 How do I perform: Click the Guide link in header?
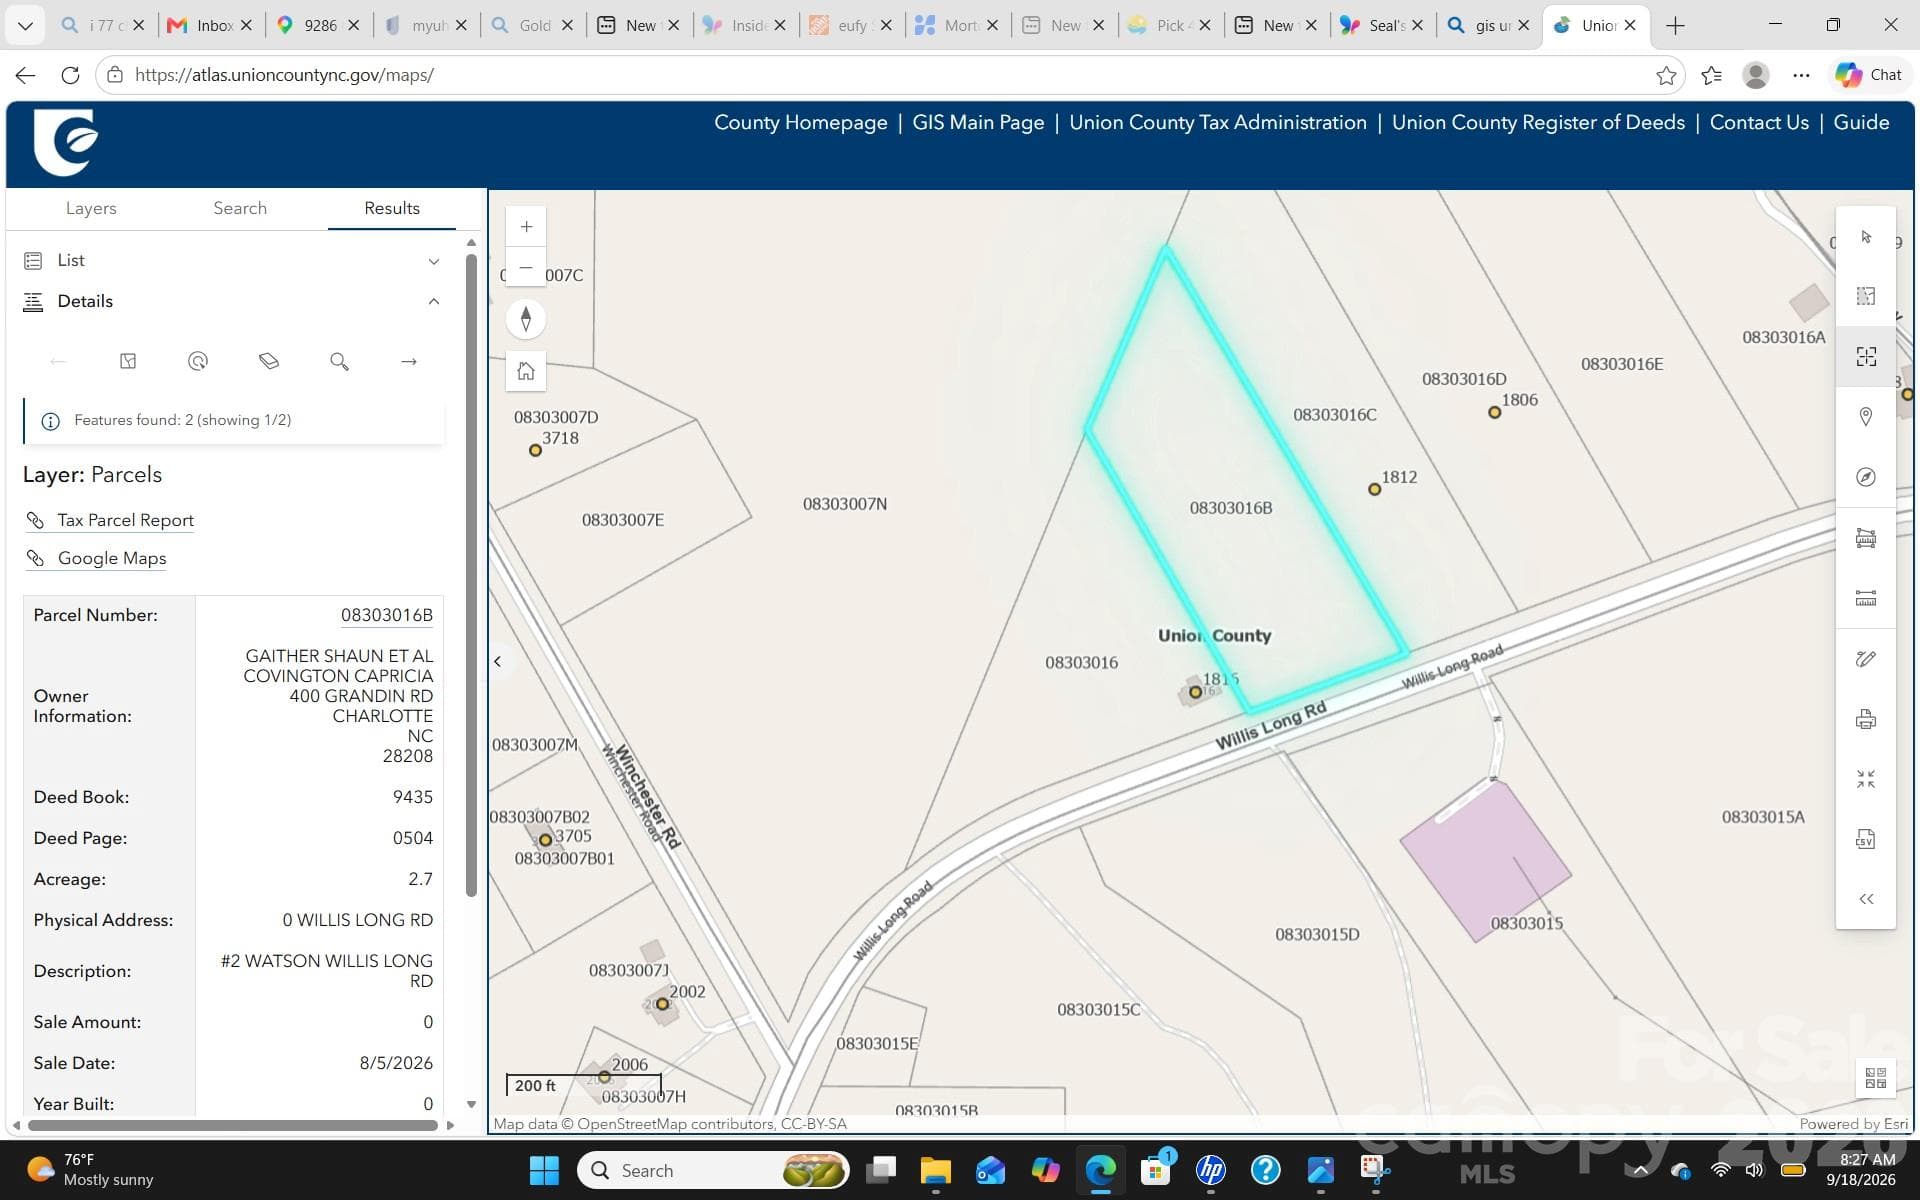point(1861,122)
